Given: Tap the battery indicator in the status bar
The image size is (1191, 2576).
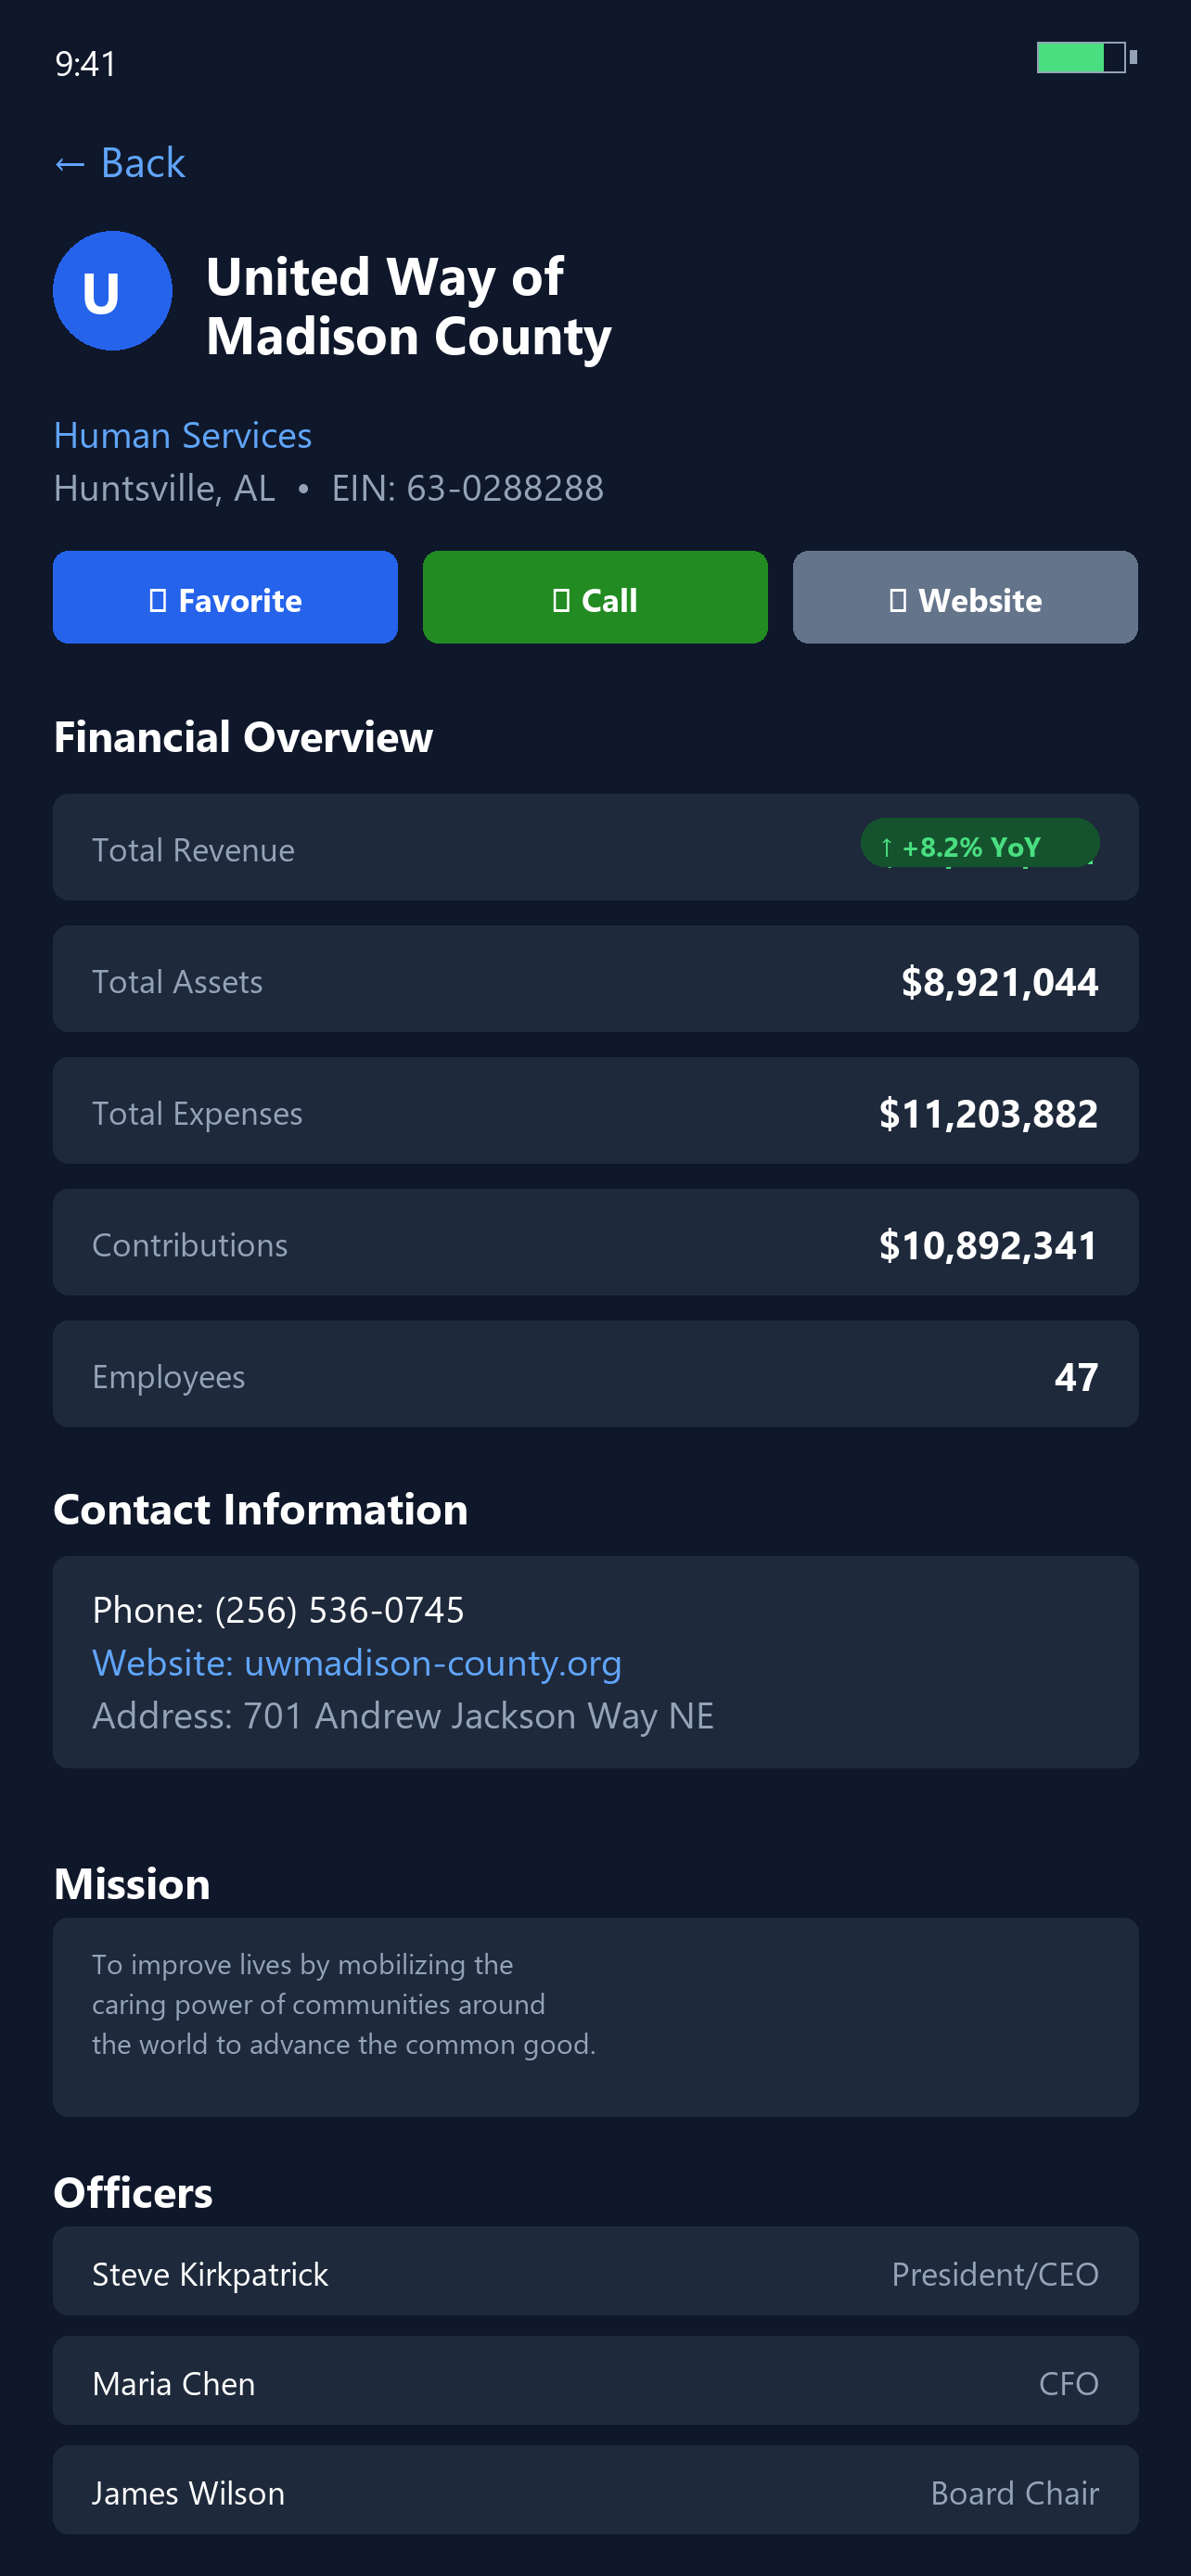Looking at the screenshot, I should [1083, 58].
